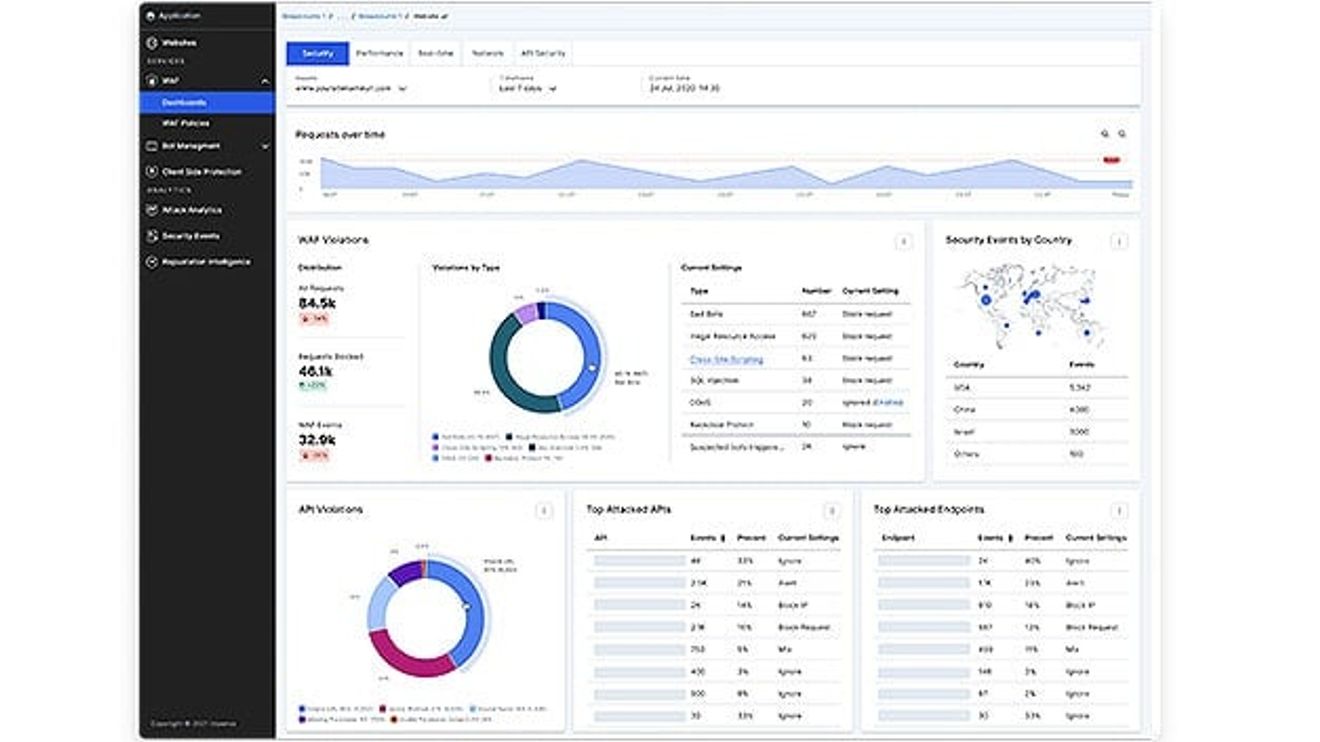Click the Illegal Resource Access row
The image size is (1320, 742).
coord(796,336)
